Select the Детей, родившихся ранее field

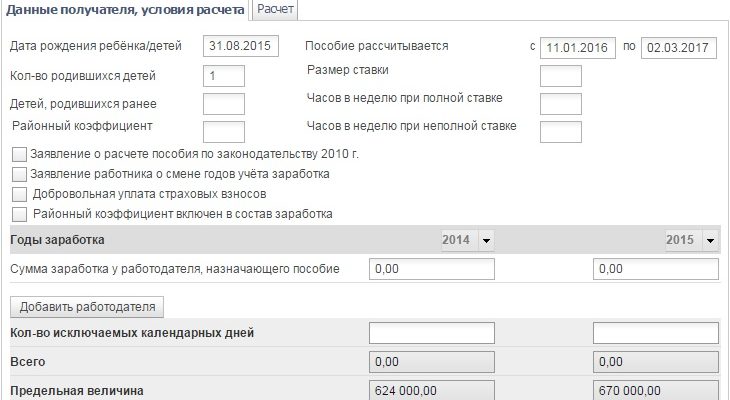coord(223,104)
